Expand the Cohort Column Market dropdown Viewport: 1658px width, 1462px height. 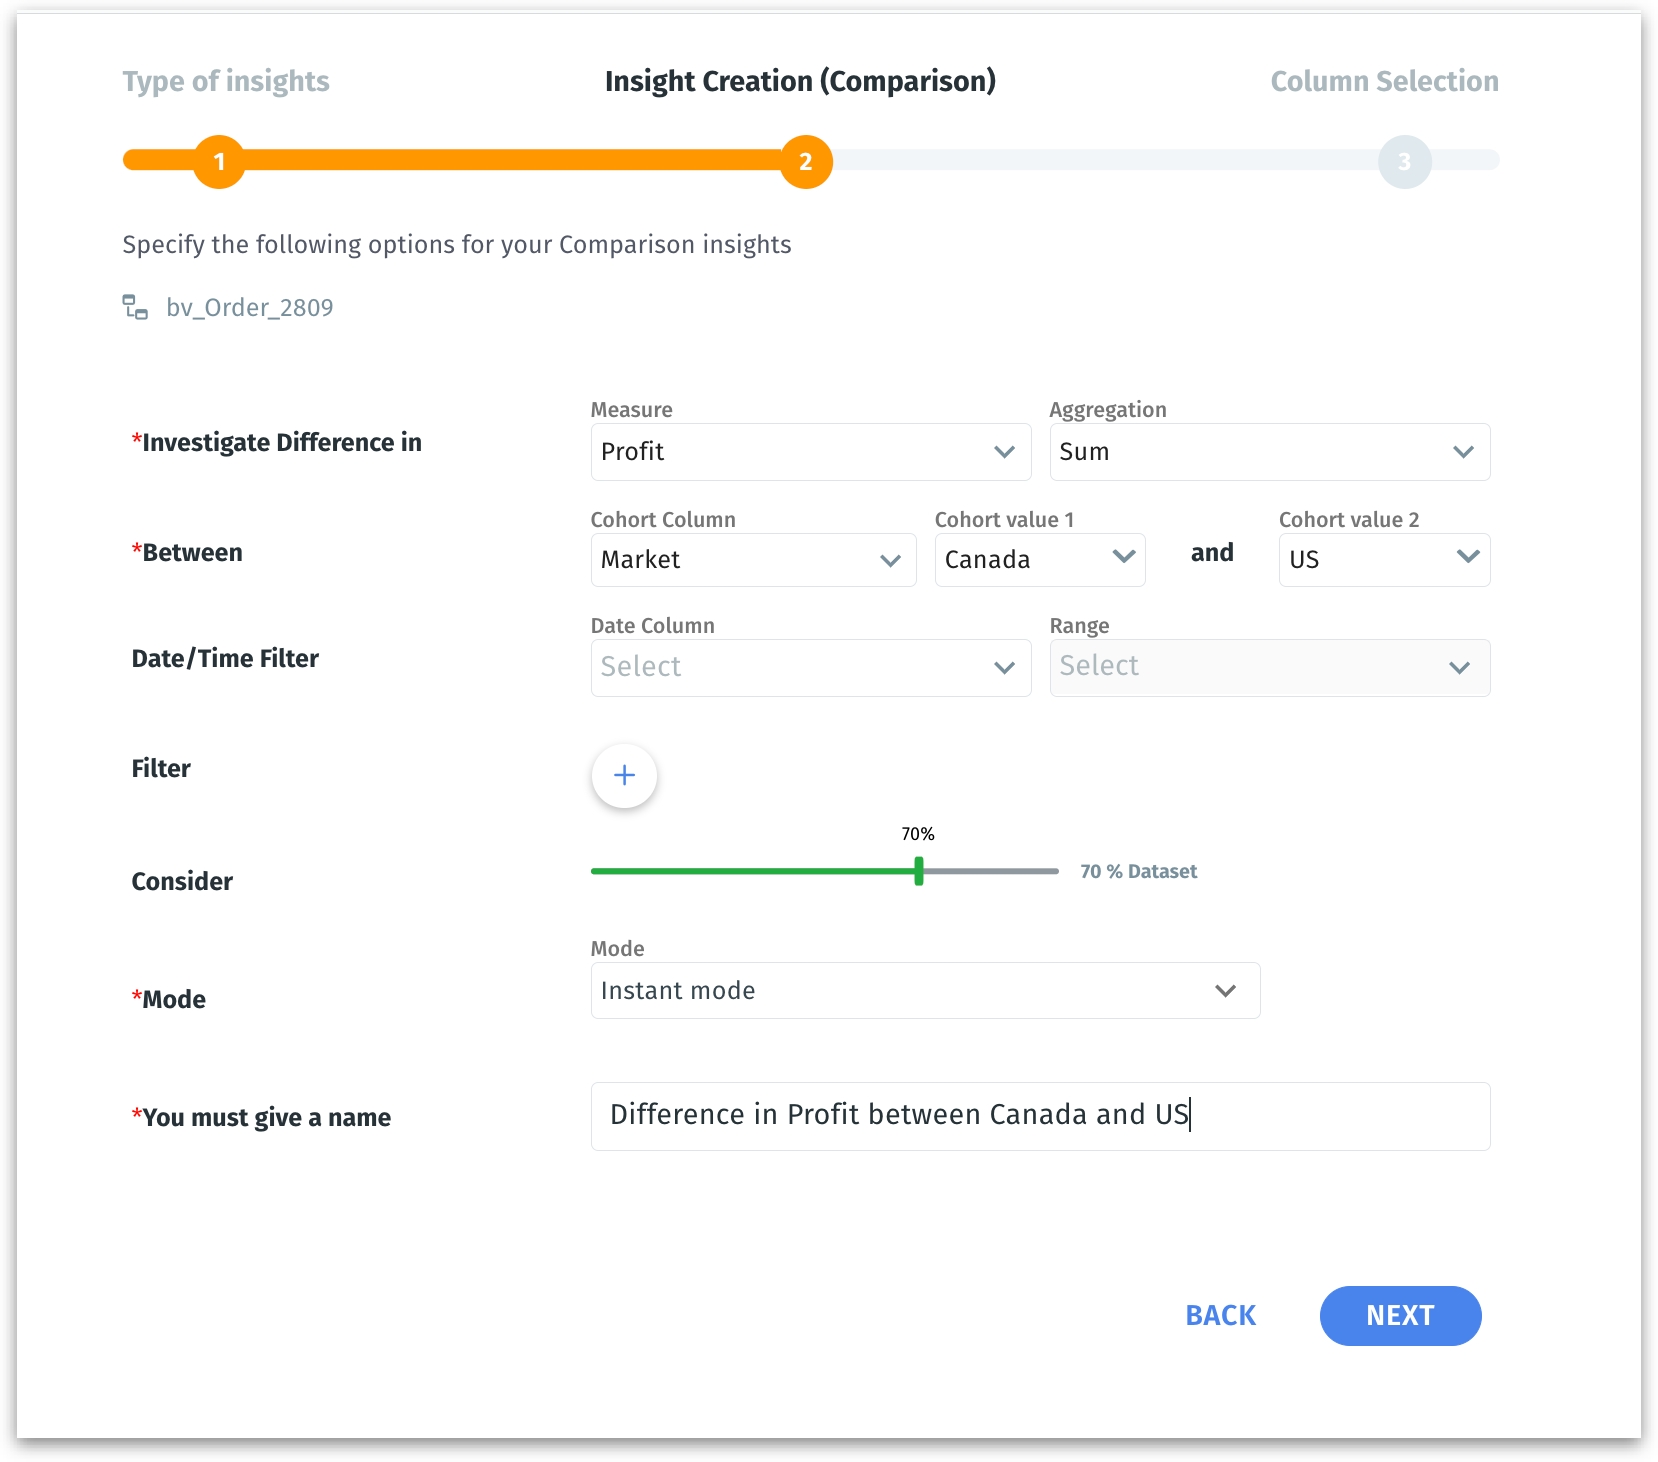point(752,560)
